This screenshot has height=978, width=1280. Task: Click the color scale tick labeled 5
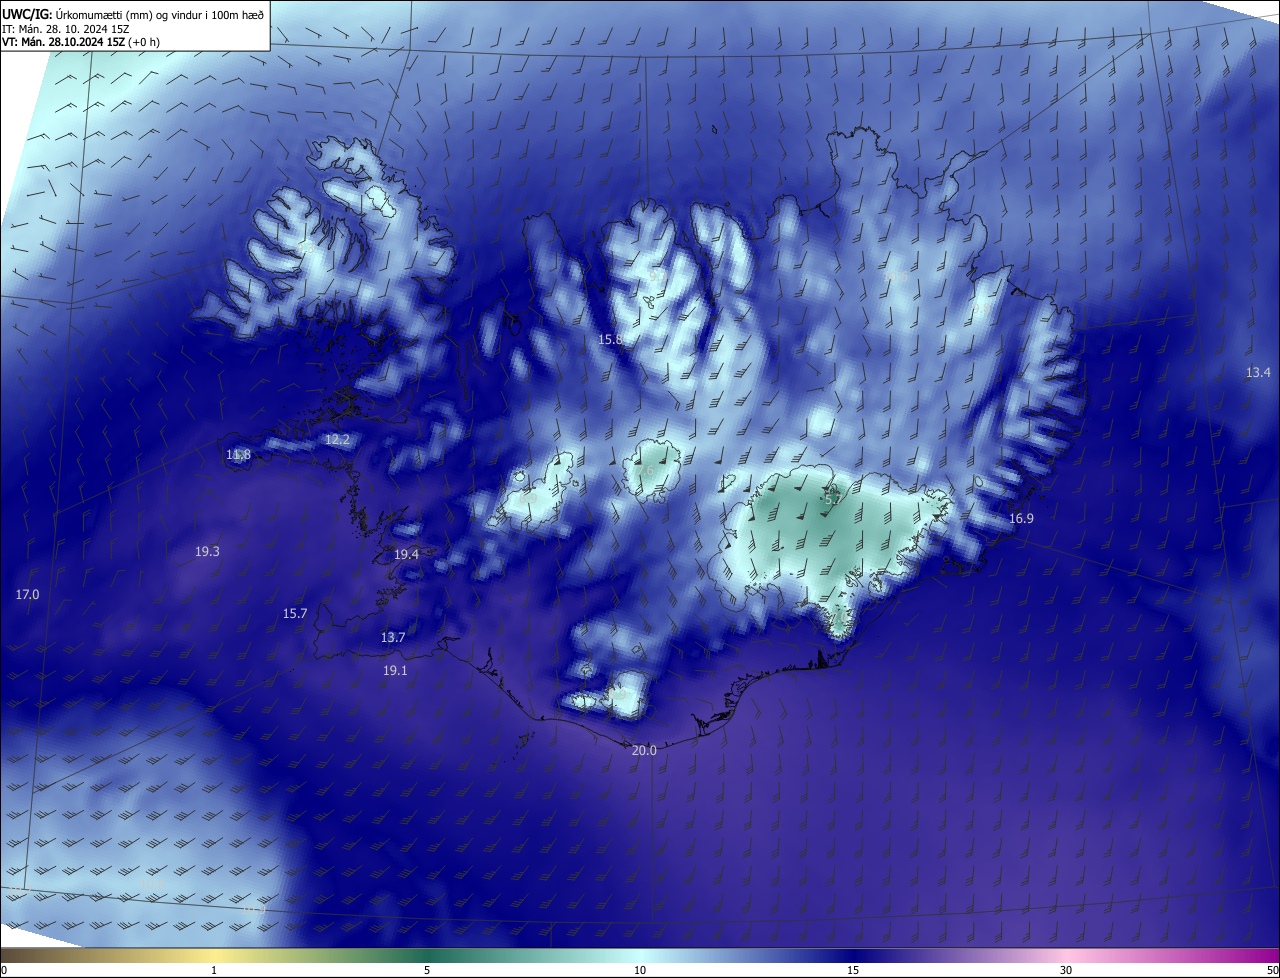tap(427, 970)
